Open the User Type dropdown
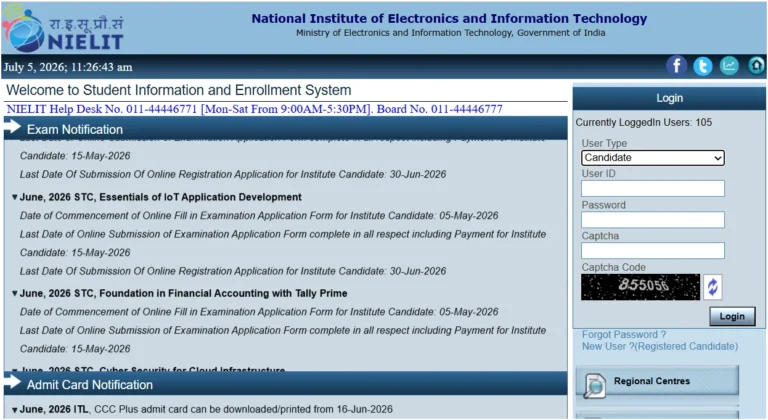This screenshot has height=420, width=768. click(653, 158)
